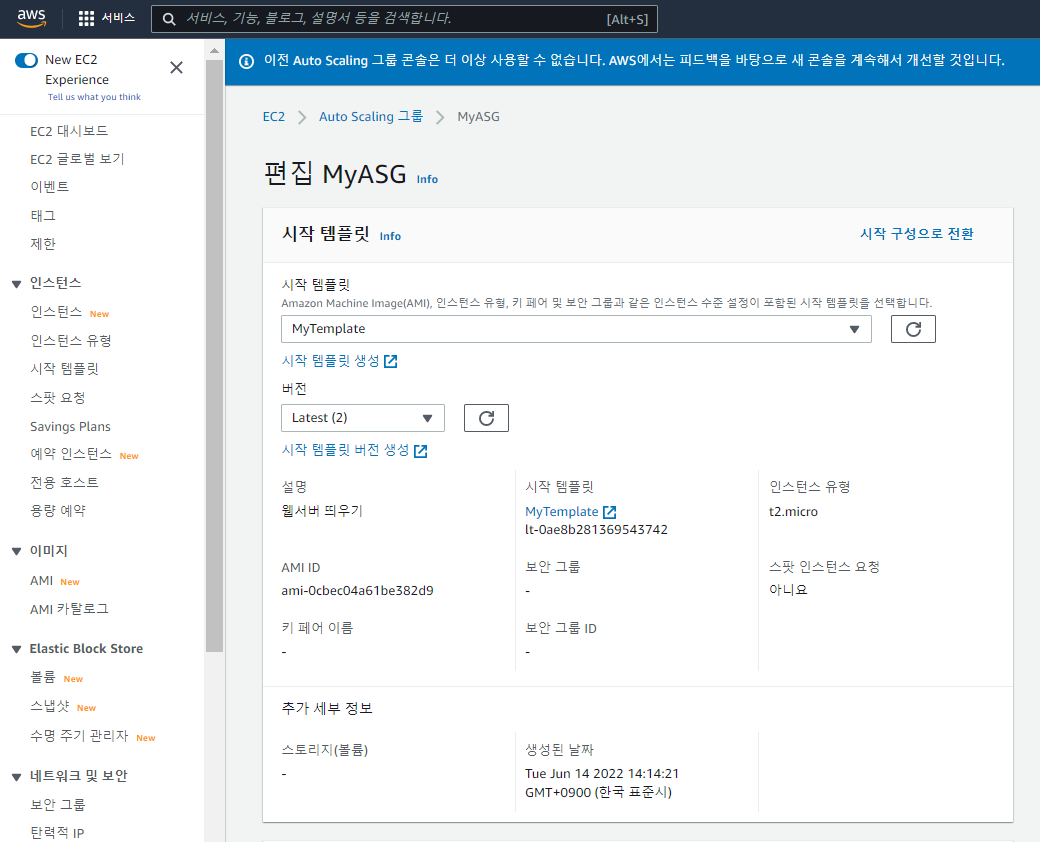Open 스냅샷 page
Screen dimensions: 1040x842
pos(49,707)
